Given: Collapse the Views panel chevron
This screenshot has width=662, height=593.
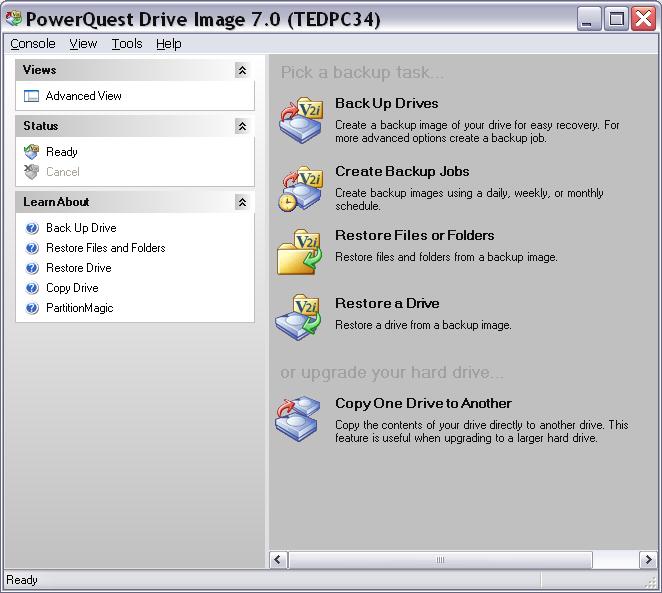Looking at the screenshot, I should (242, 70).
